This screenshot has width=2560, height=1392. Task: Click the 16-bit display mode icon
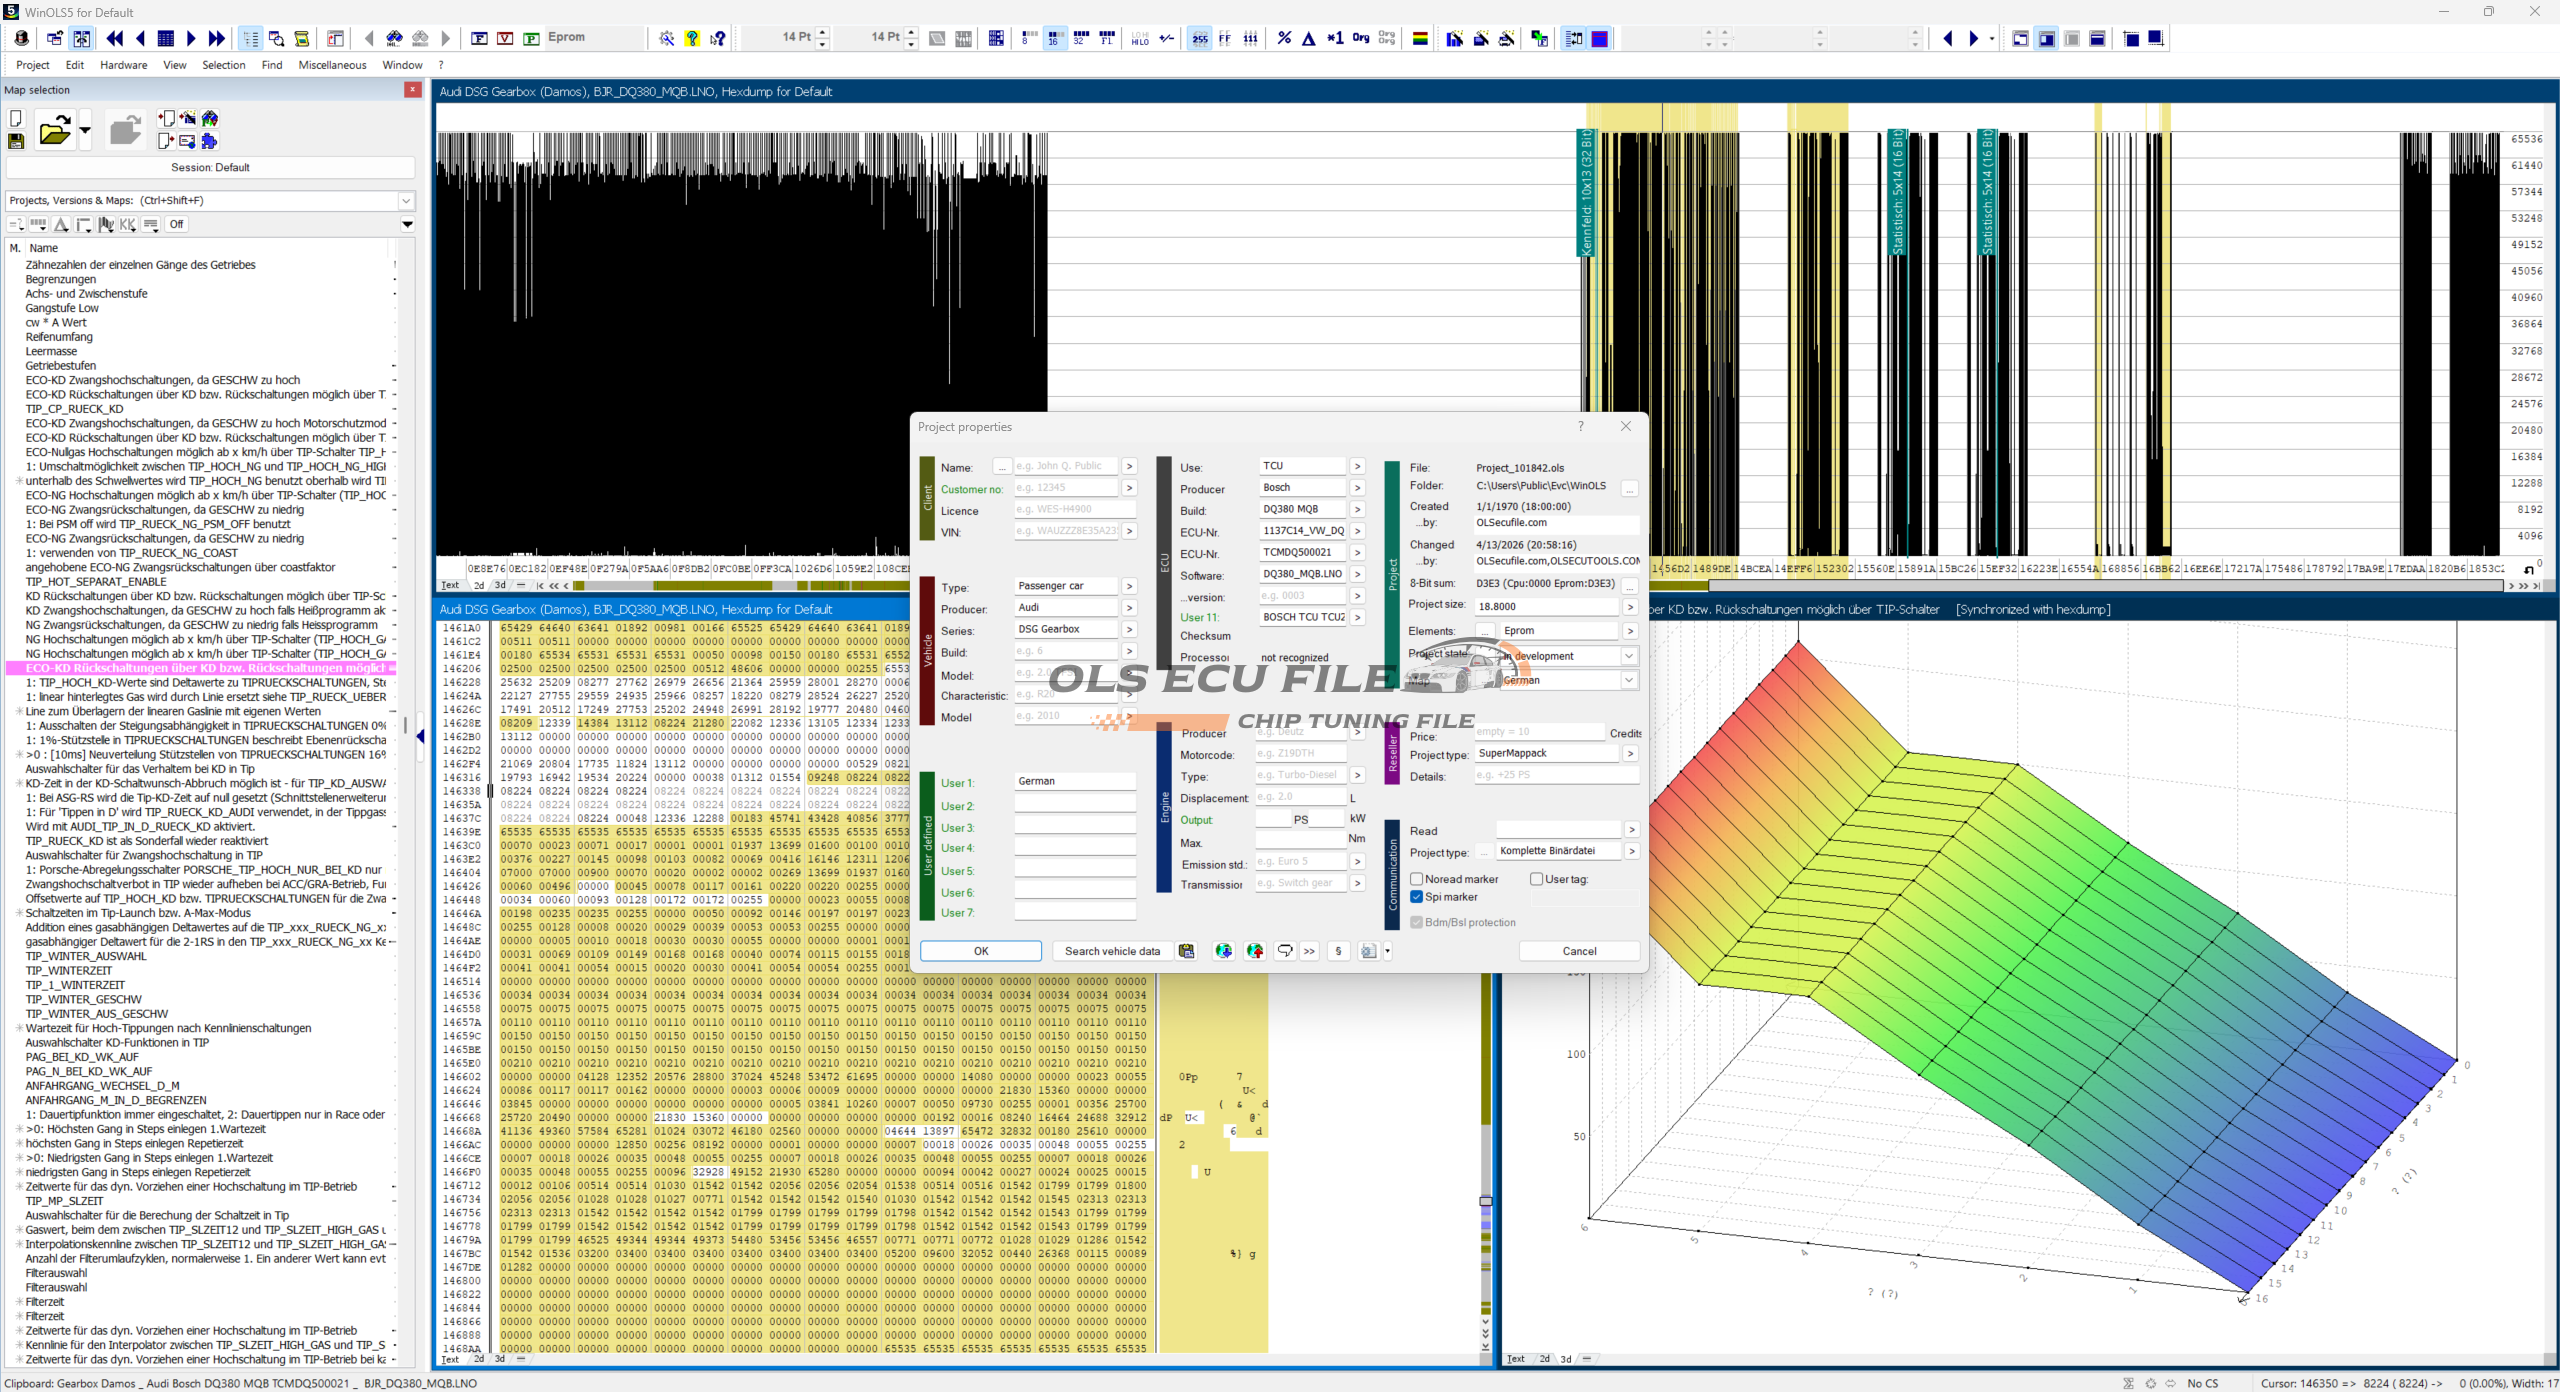point(1053,39)
